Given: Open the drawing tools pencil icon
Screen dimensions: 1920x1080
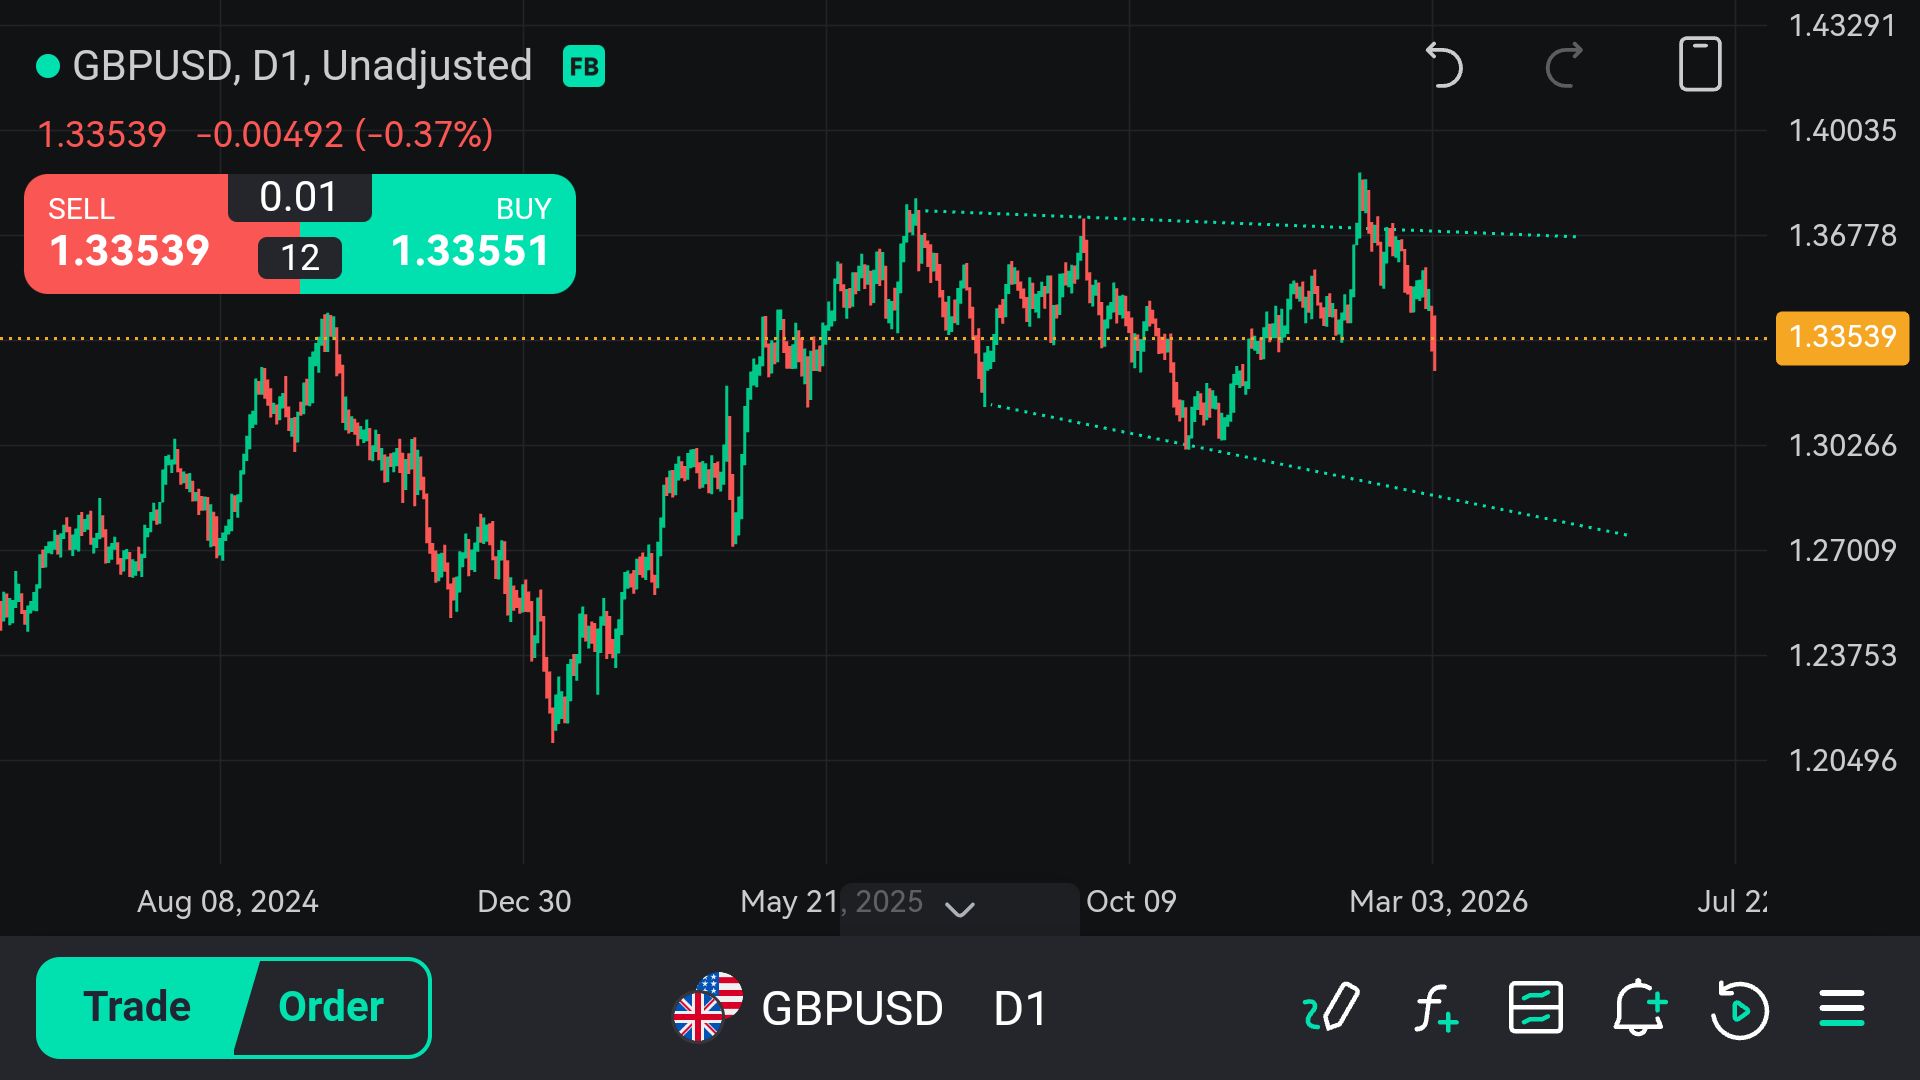Looking at the screenshot, I should coord(1332,1007).
